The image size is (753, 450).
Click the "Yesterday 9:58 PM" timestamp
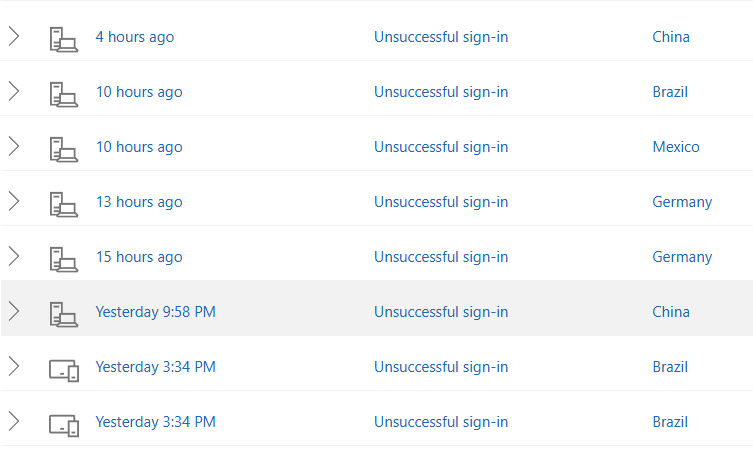coord(155,312)
